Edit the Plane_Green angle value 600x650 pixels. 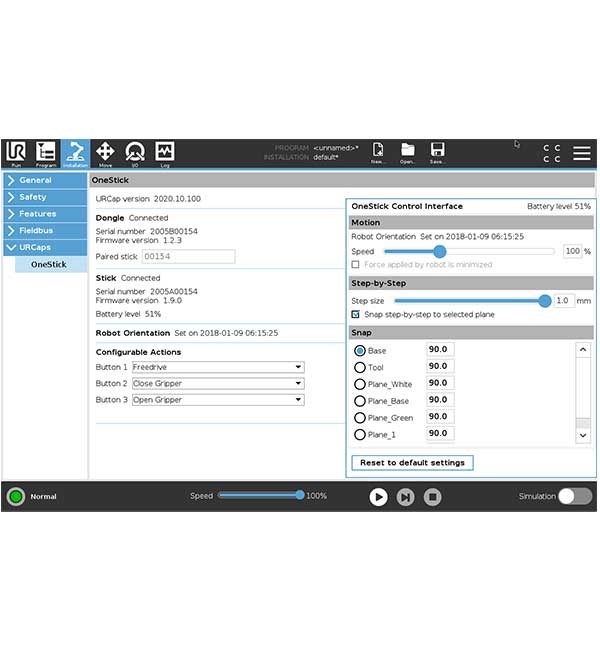pos(440,417)
